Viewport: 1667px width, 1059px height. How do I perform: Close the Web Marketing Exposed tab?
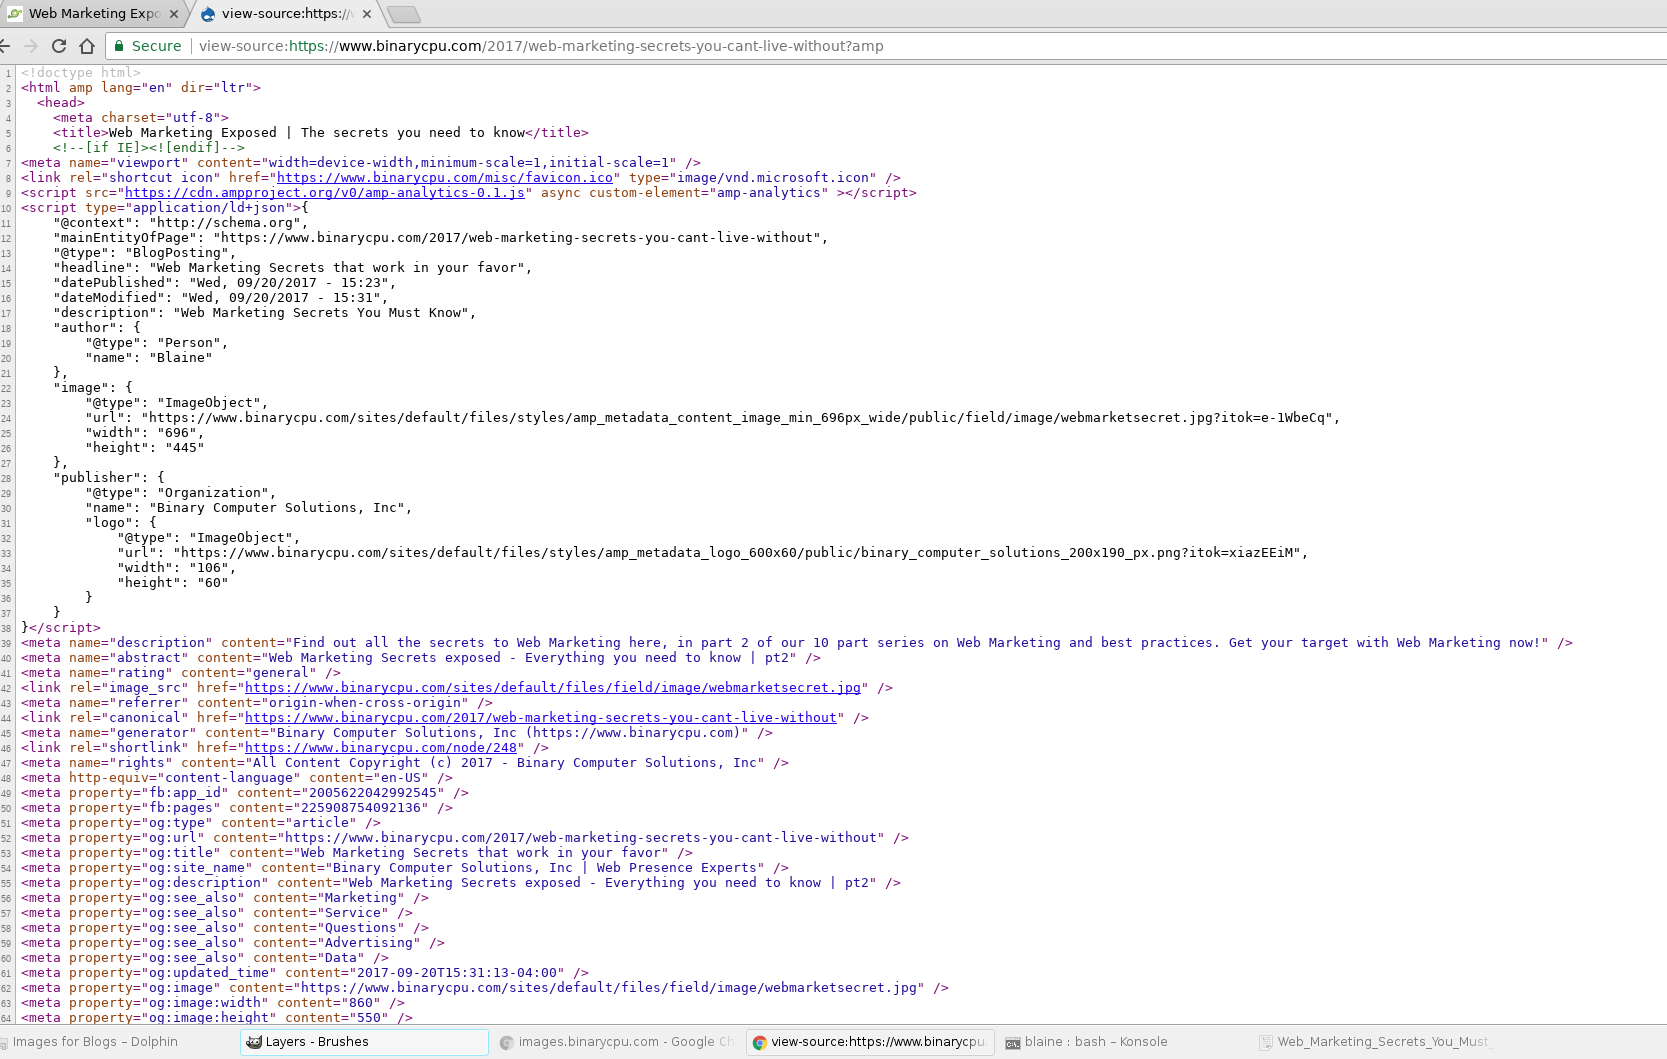174,14
